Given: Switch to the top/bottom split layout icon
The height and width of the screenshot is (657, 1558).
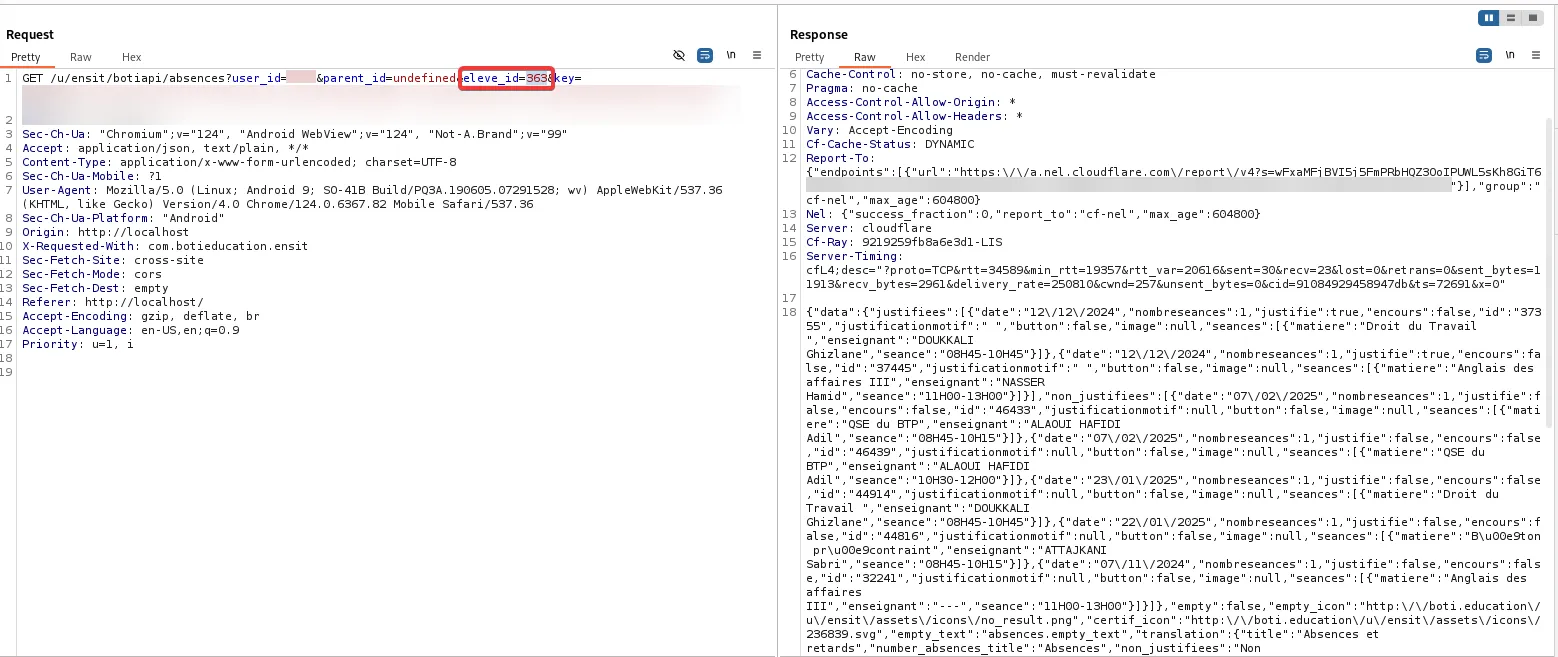Looking at the screenshot, I should pos(1510,18).
